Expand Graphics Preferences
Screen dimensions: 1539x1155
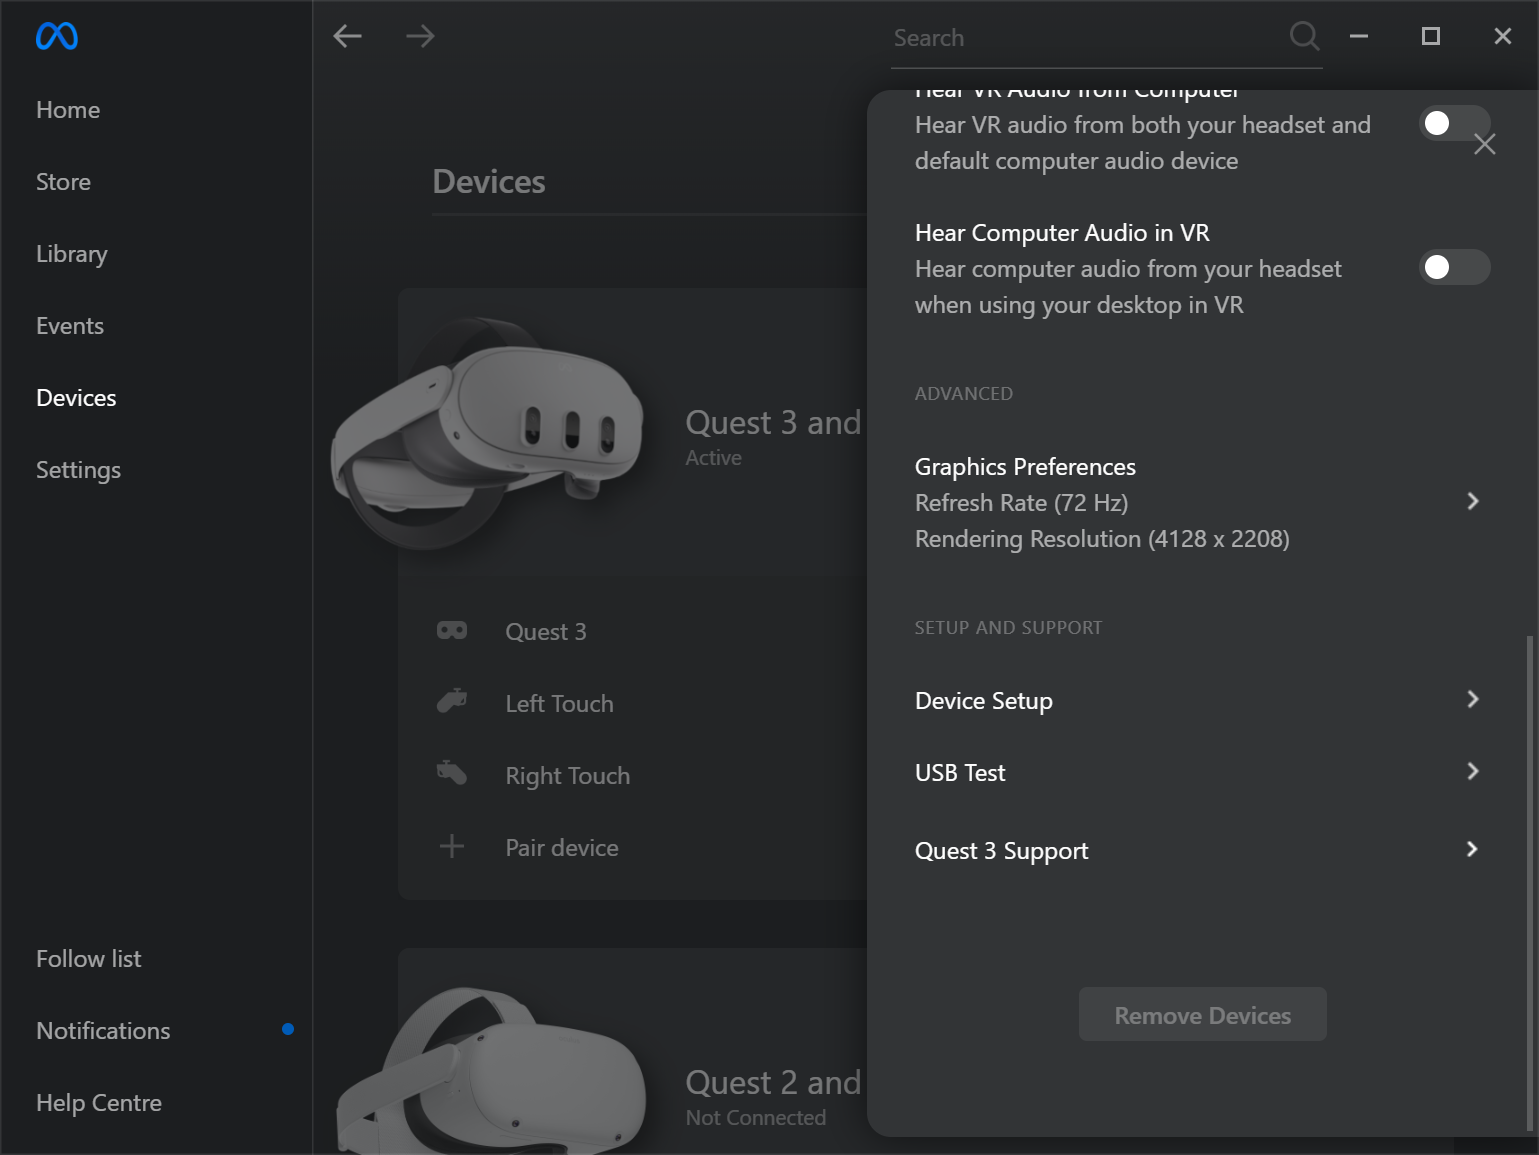coord(1472,500)
